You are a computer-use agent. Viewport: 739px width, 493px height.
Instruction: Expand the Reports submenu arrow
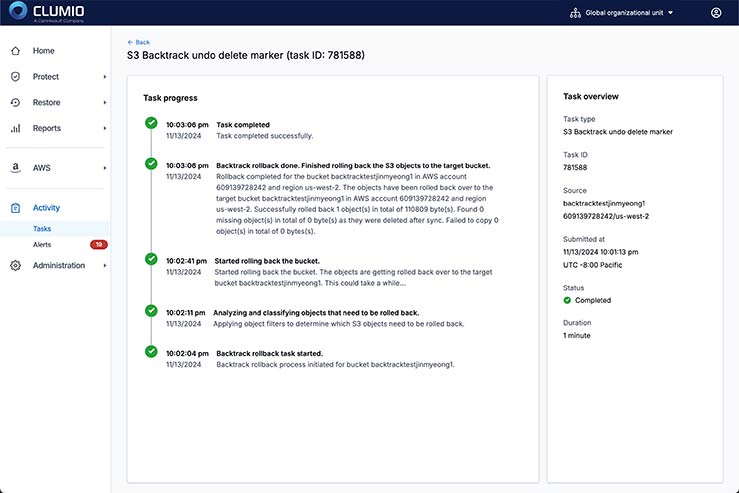tap(104, 128)
